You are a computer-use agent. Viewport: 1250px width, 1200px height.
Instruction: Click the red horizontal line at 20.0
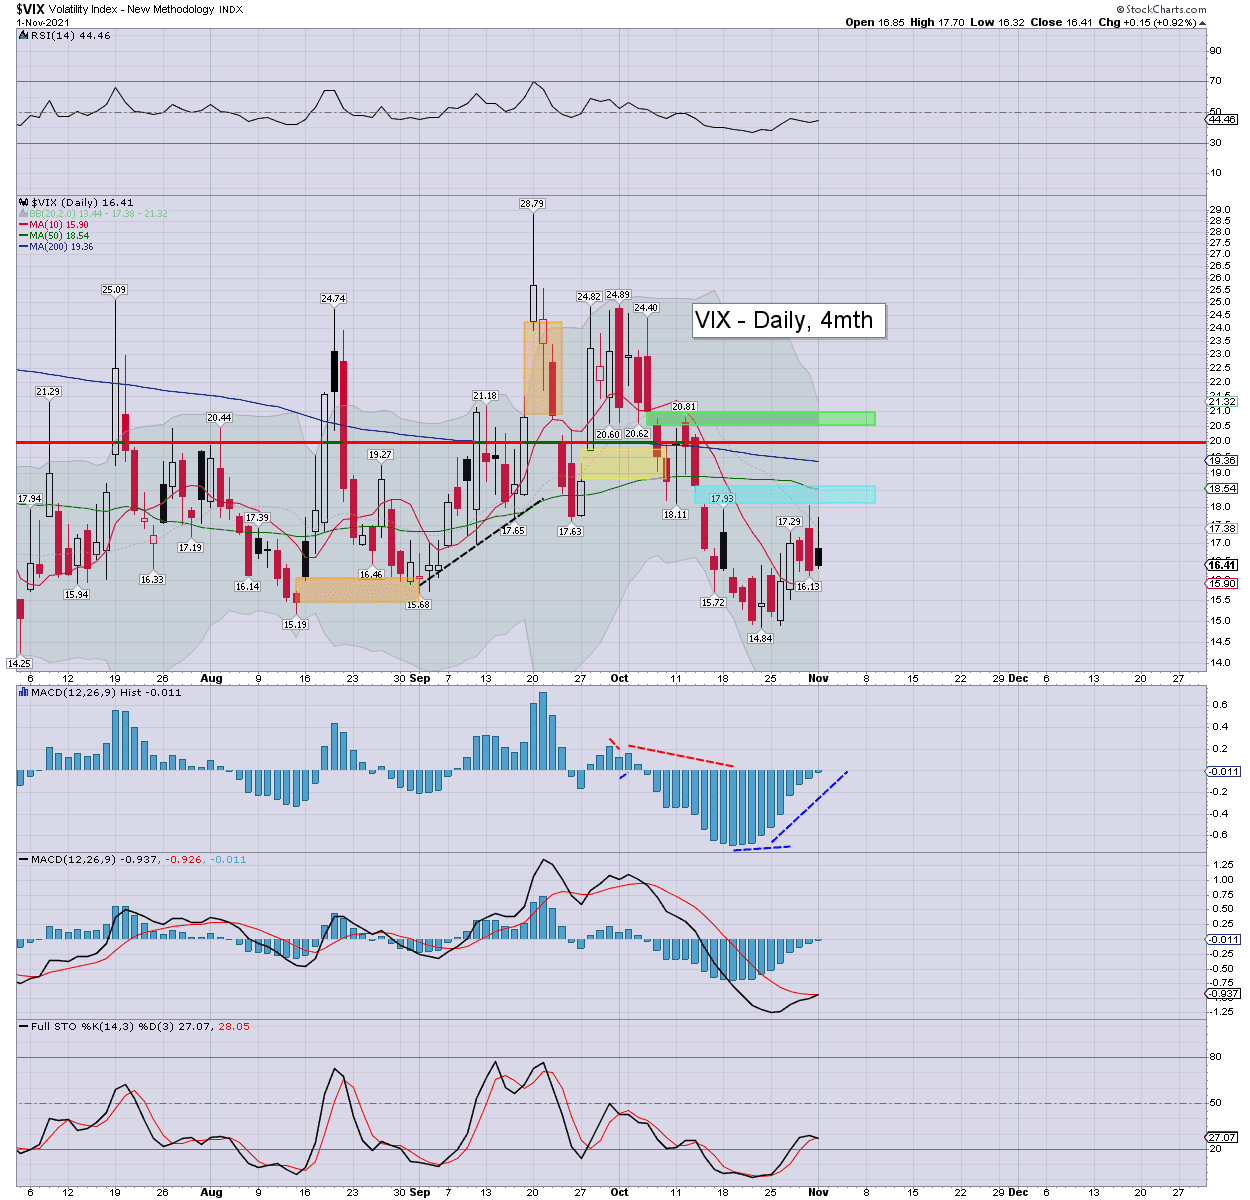point(610,442)
